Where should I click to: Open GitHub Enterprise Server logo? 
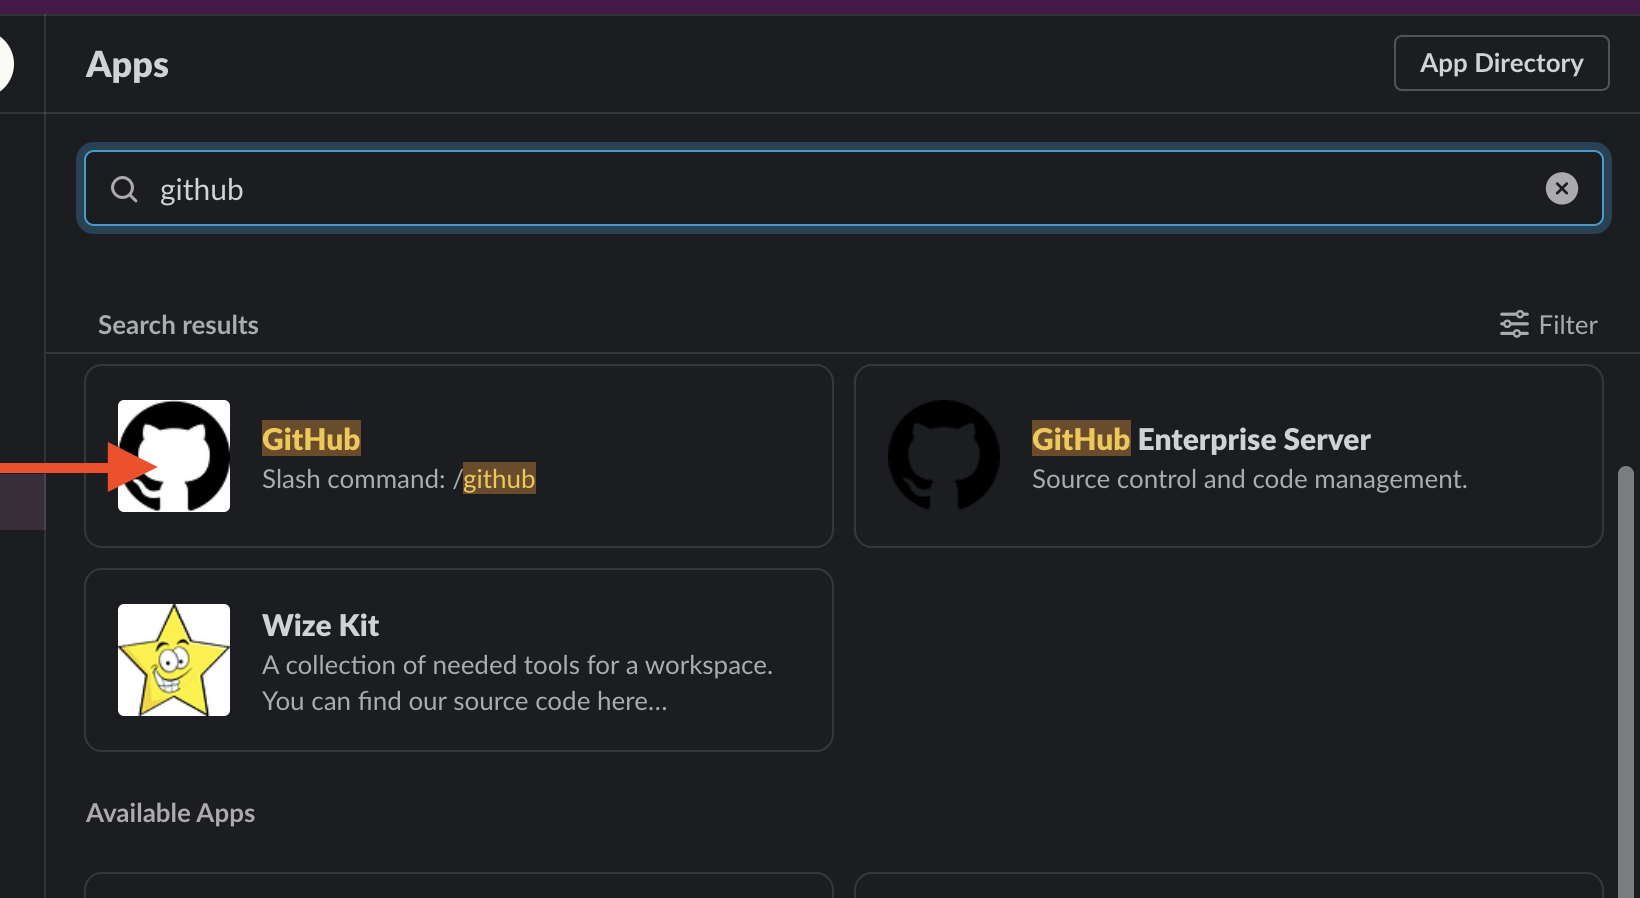pos(944,456)
